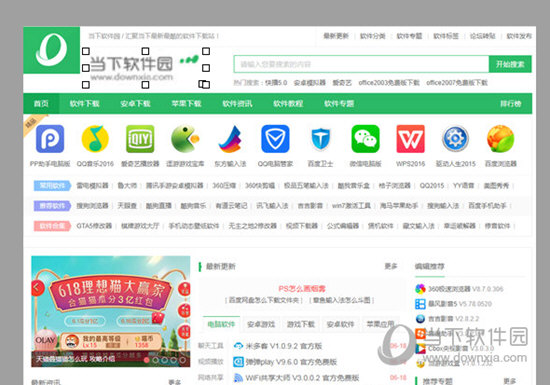This screenshot has height=385, width=550.
Task: Open the GTA5修改器 link
Action: (94, 226)
